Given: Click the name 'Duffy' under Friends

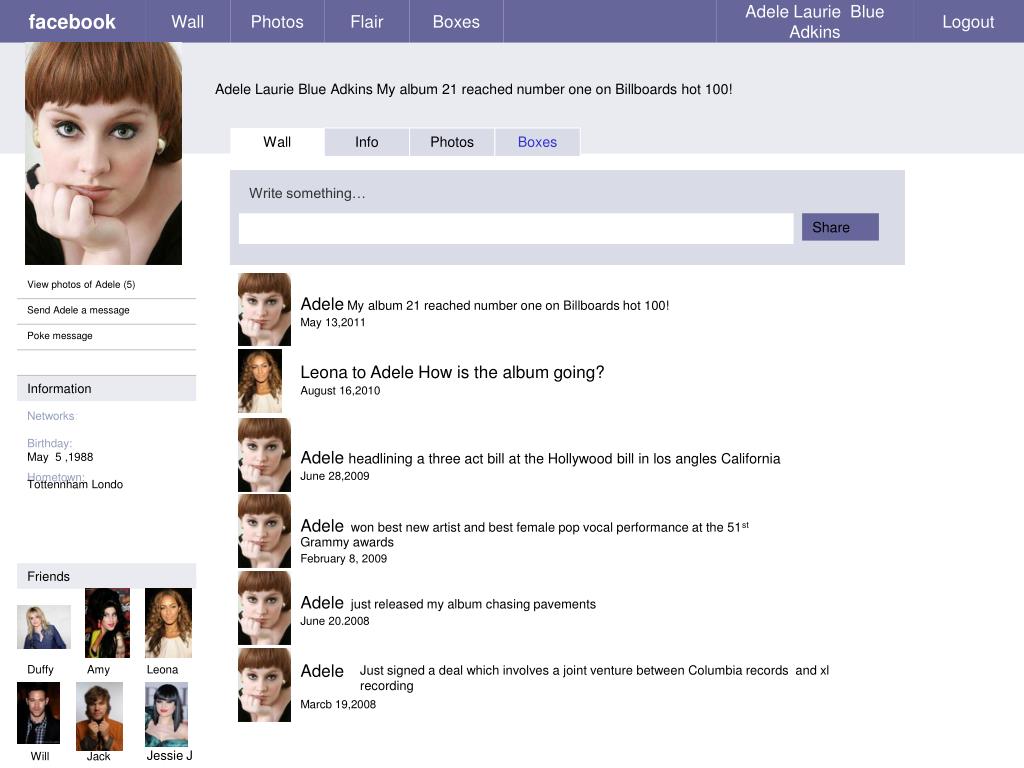Looking at the screenshot, I should pos(40,669).
